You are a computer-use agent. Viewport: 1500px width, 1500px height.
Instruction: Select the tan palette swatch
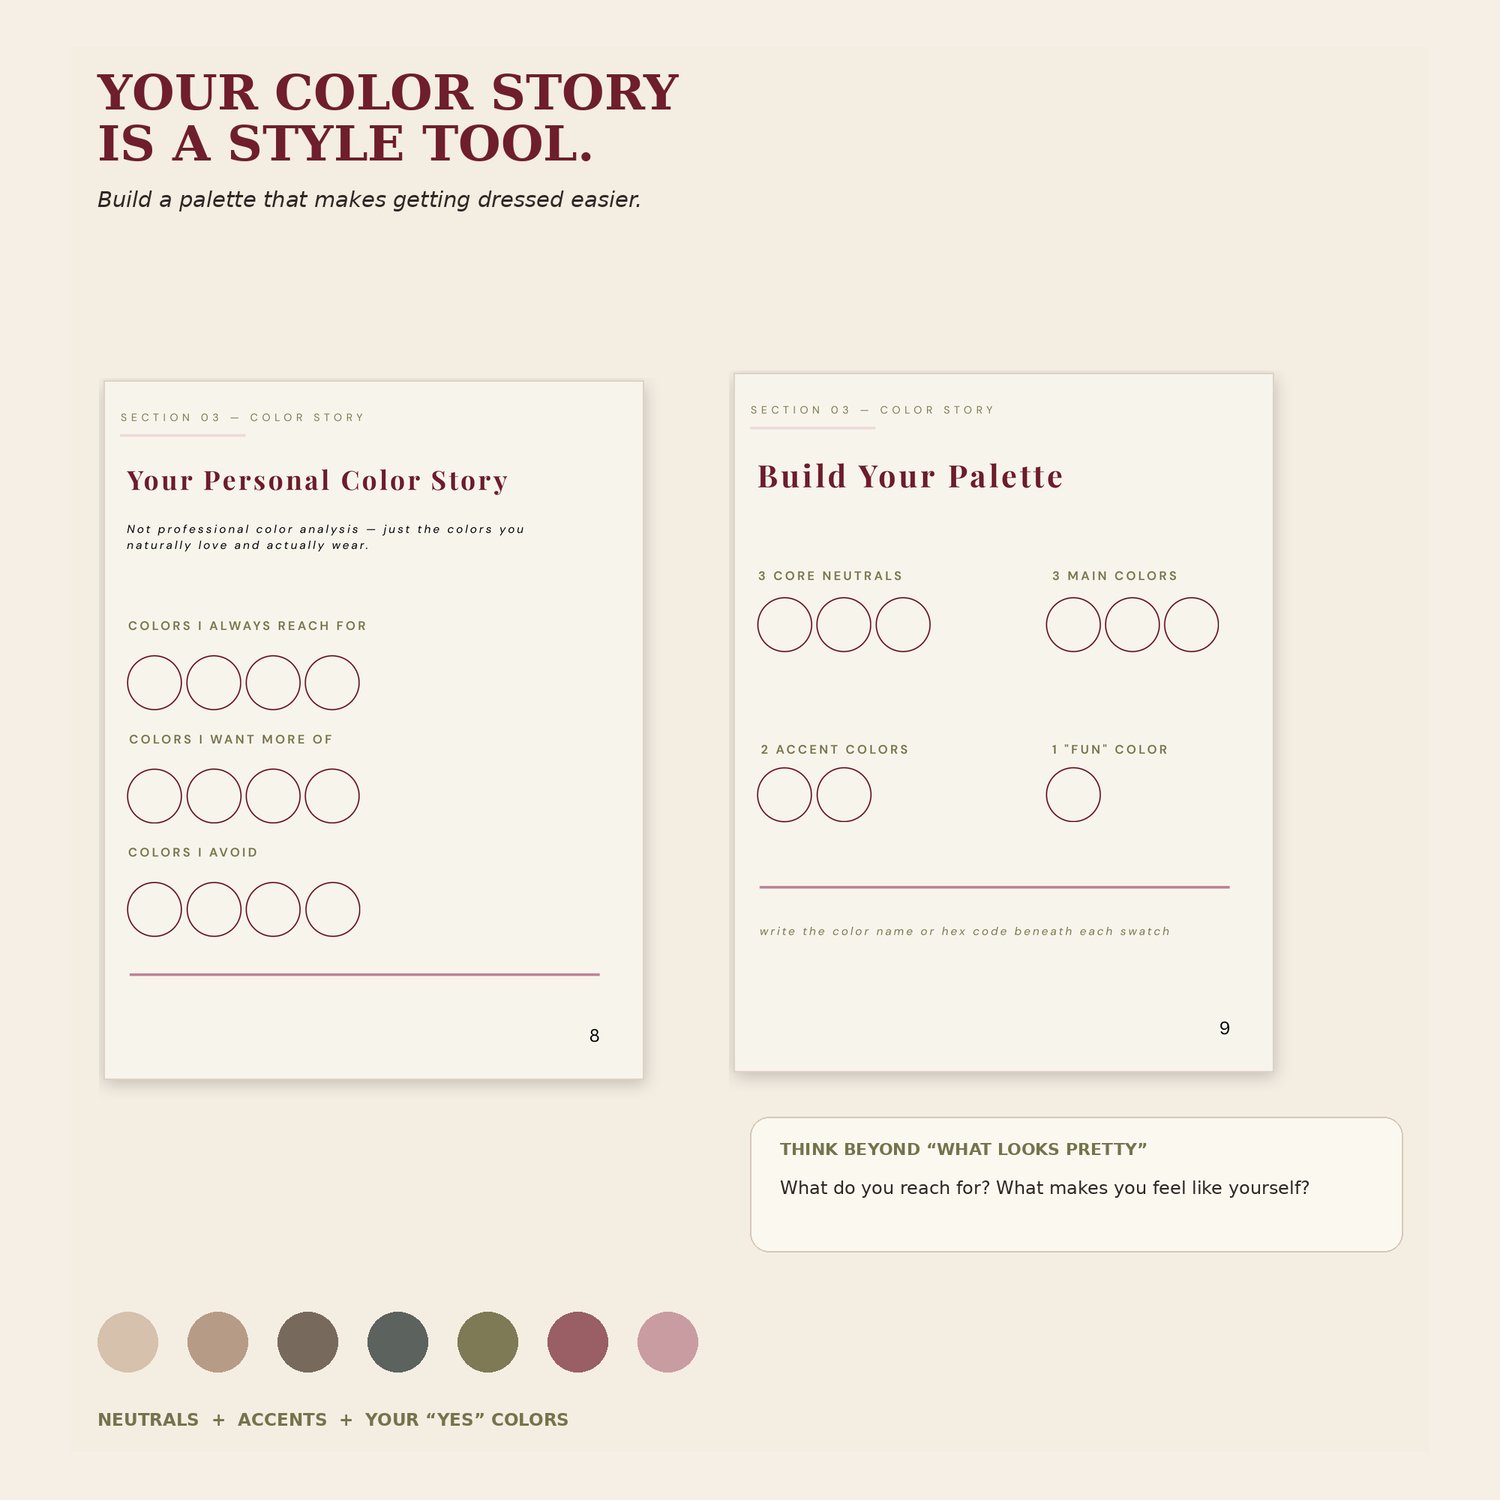tap(218, 1342)
